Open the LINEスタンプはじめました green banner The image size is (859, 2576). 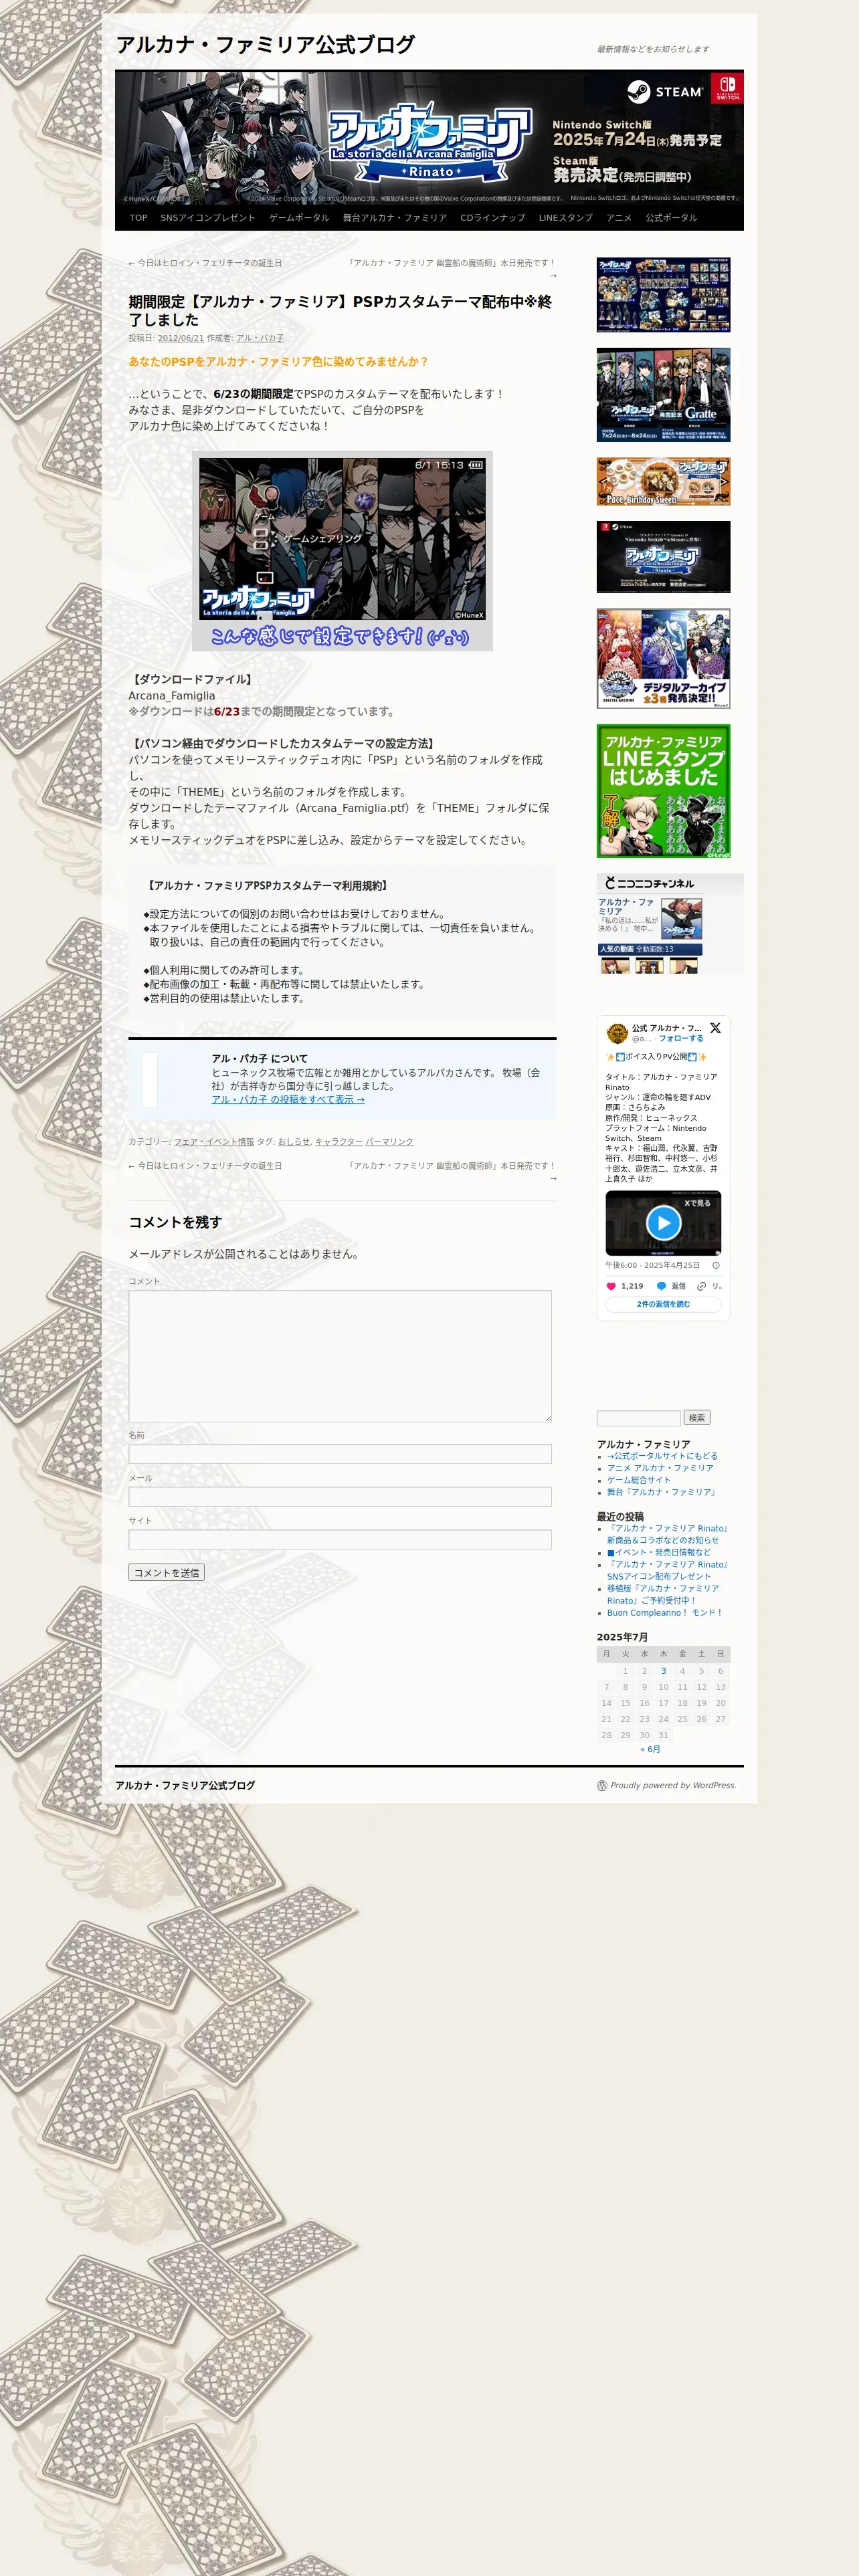point(663,791)
